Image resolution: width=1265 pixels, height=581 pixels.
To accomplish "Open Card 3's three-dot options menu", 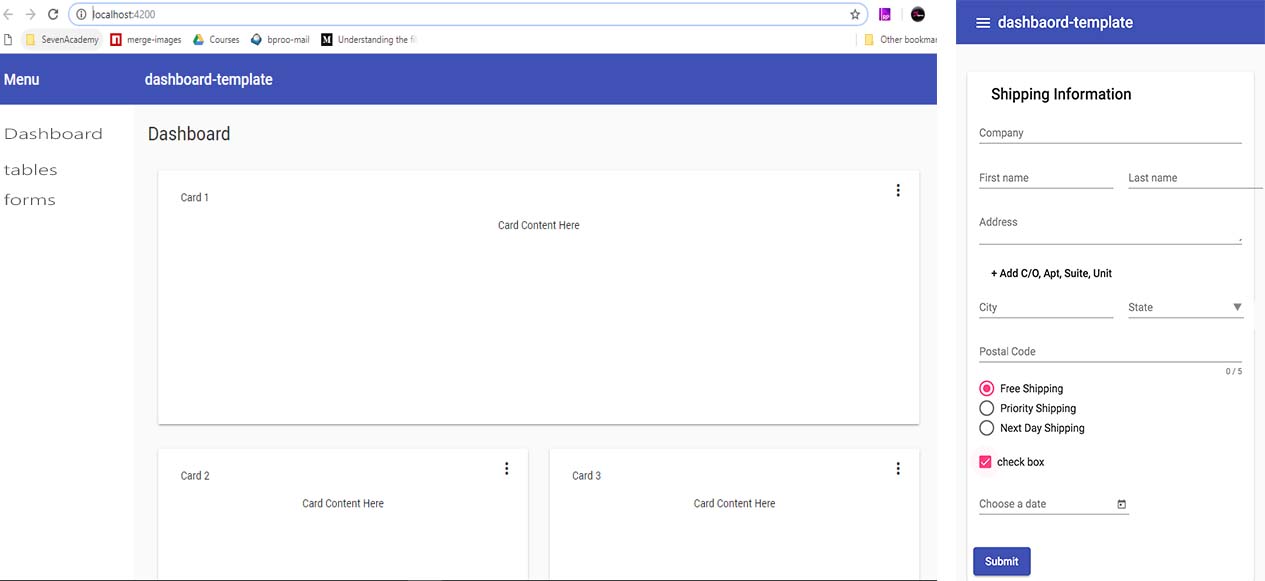I will click(x=897, y=467).
